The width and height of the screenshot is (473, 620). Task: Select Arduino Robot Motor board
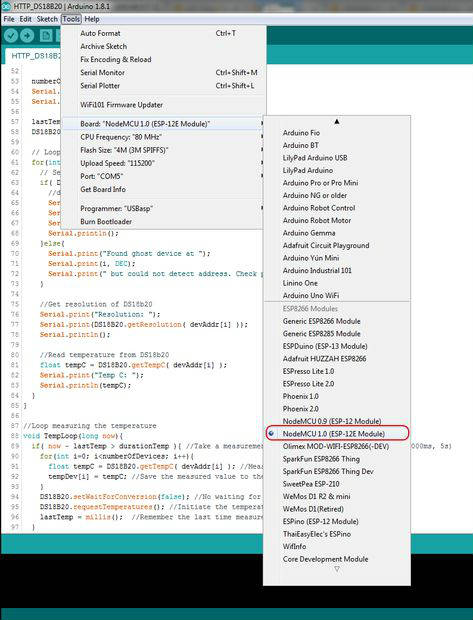point(337,220)
